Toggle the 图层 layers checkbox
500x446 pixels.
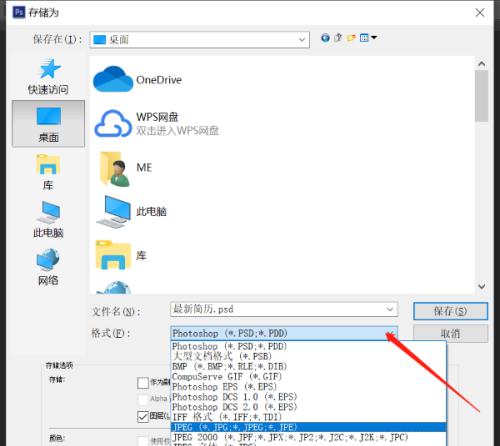tap(143, 416)
